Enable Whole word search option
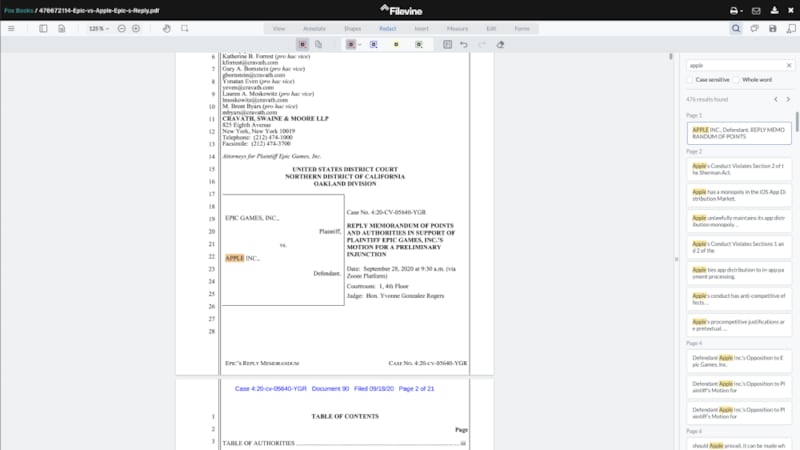800x450 pixels. 736,79
